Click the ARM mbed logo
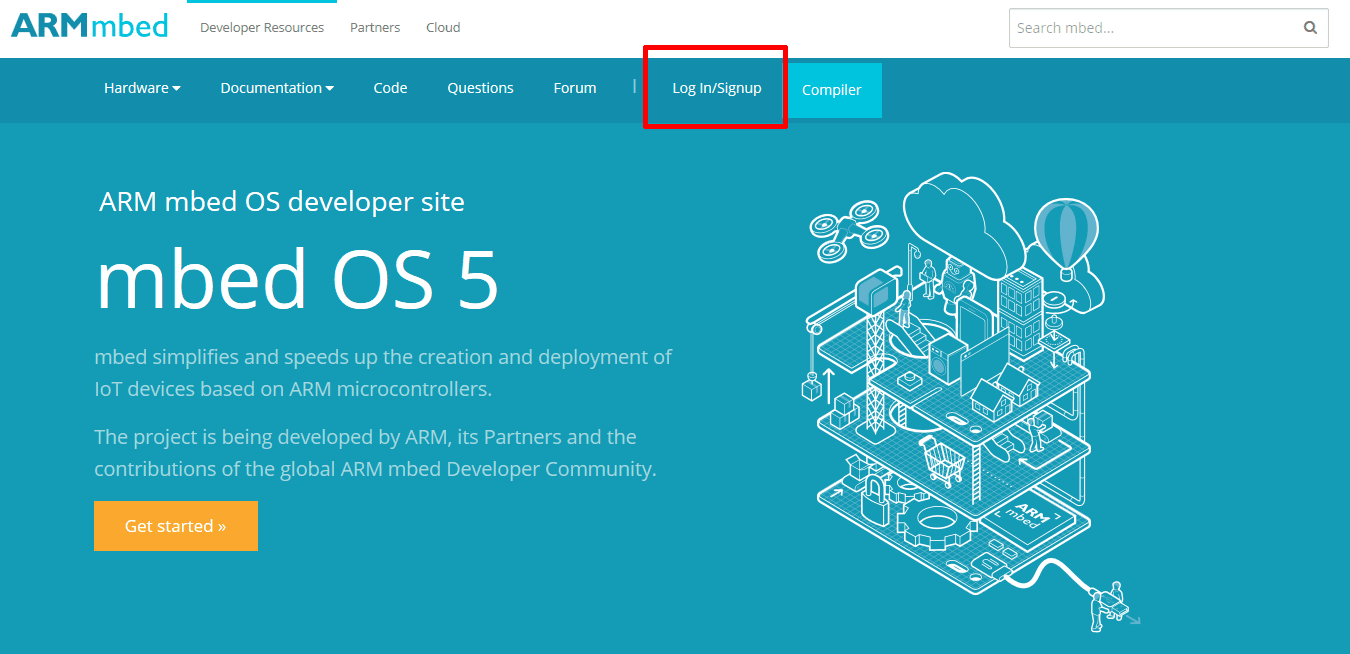 [x=89, y=25]
